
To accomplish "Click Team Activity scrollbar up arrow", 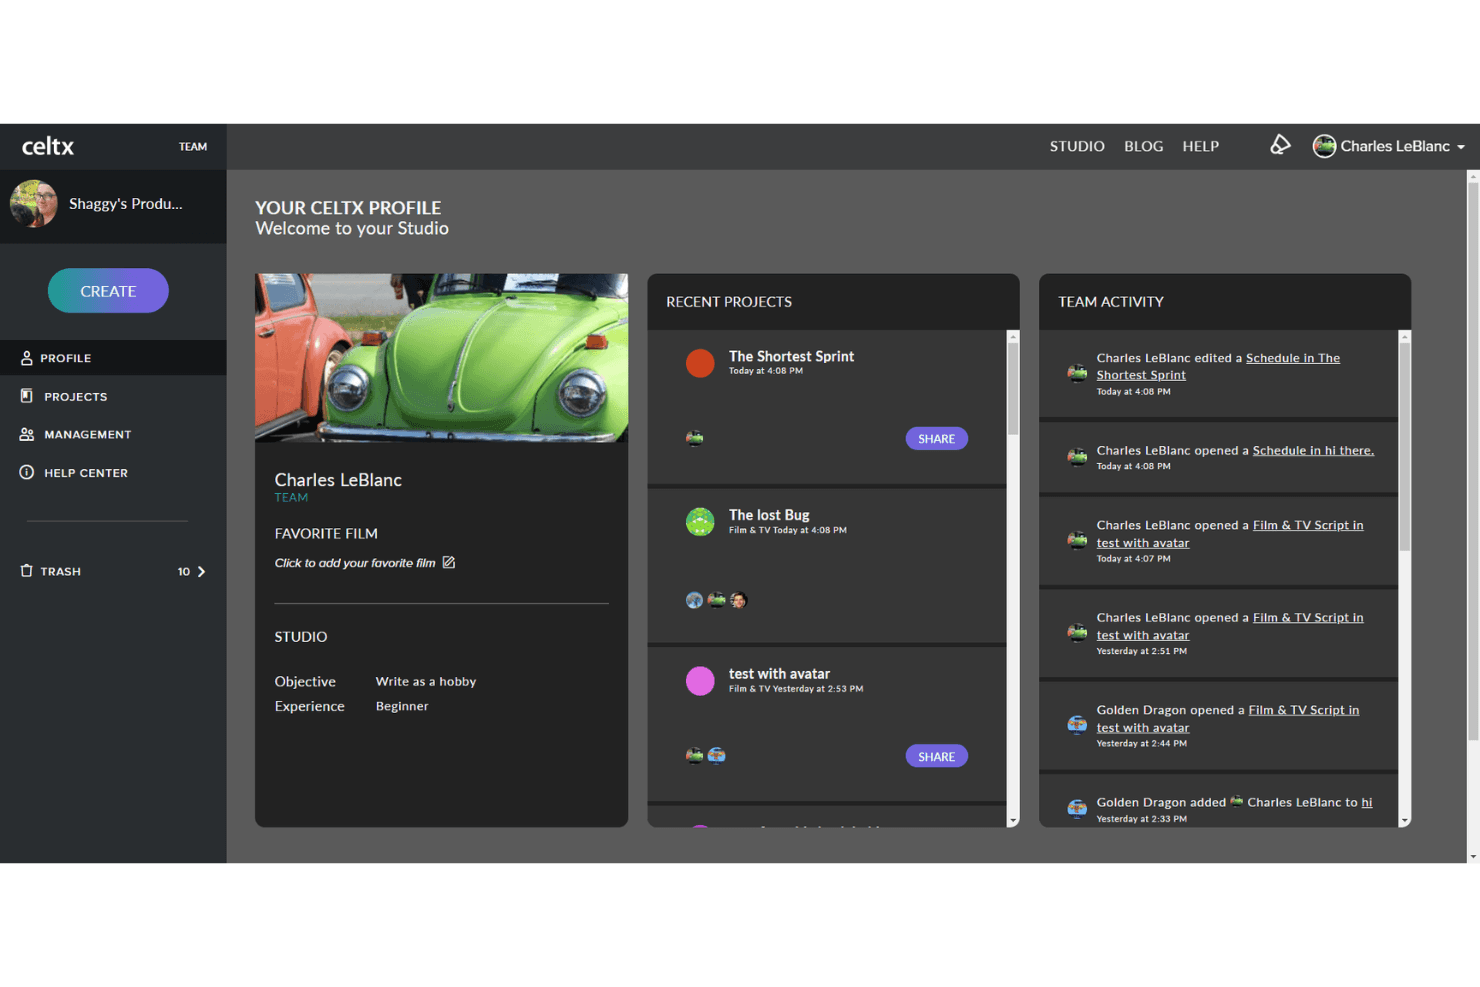I will (1405, 337).
